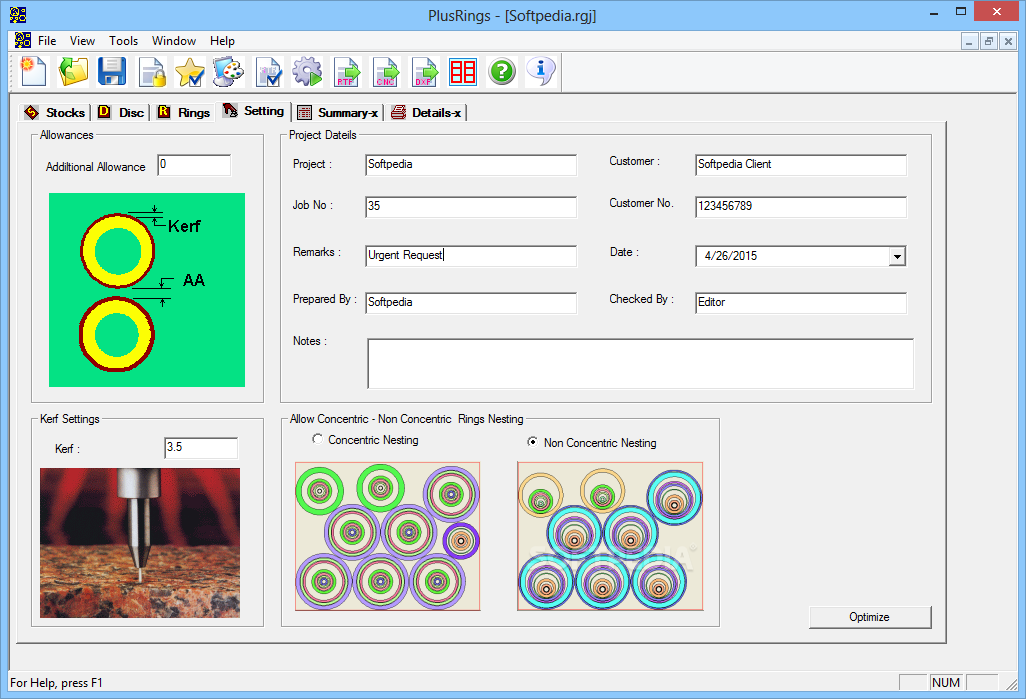Open the Summary-x tab
Viewport: 1026px width, 699px height.
tap(338, 113)
